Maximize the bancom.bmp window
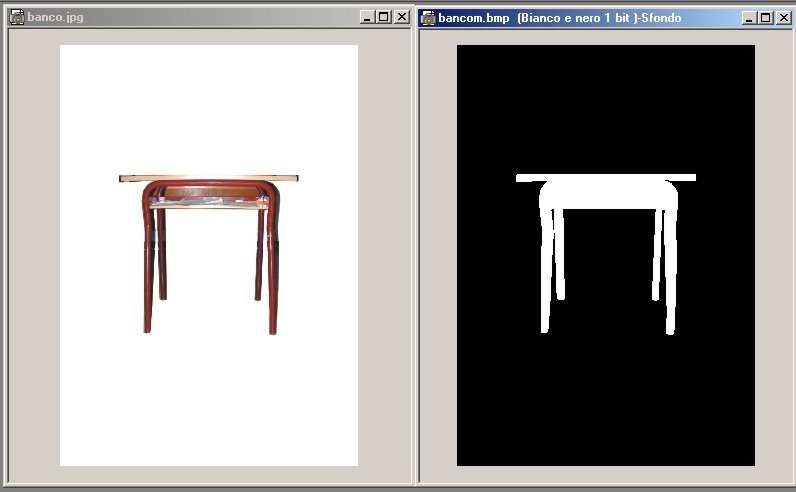The height and width of the screenshot is (492, 796). tap(766, 18)
